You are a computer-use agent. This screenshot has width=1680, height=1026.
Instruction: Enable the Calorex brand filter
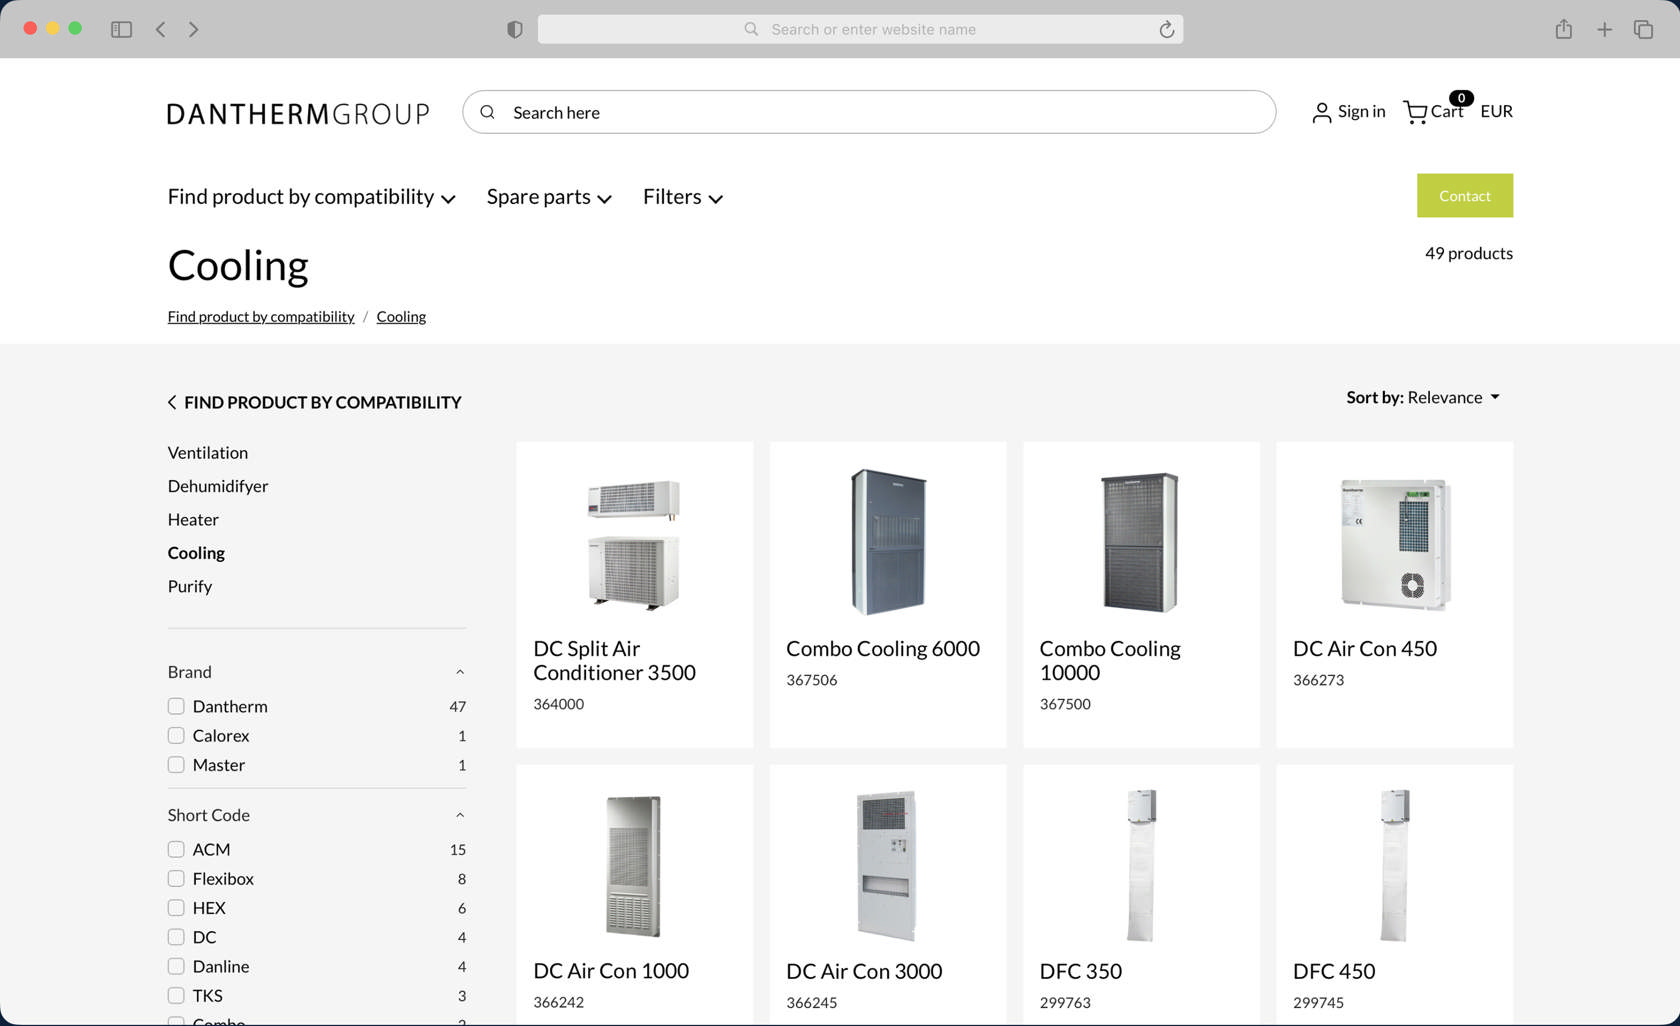tap(176, 735)
